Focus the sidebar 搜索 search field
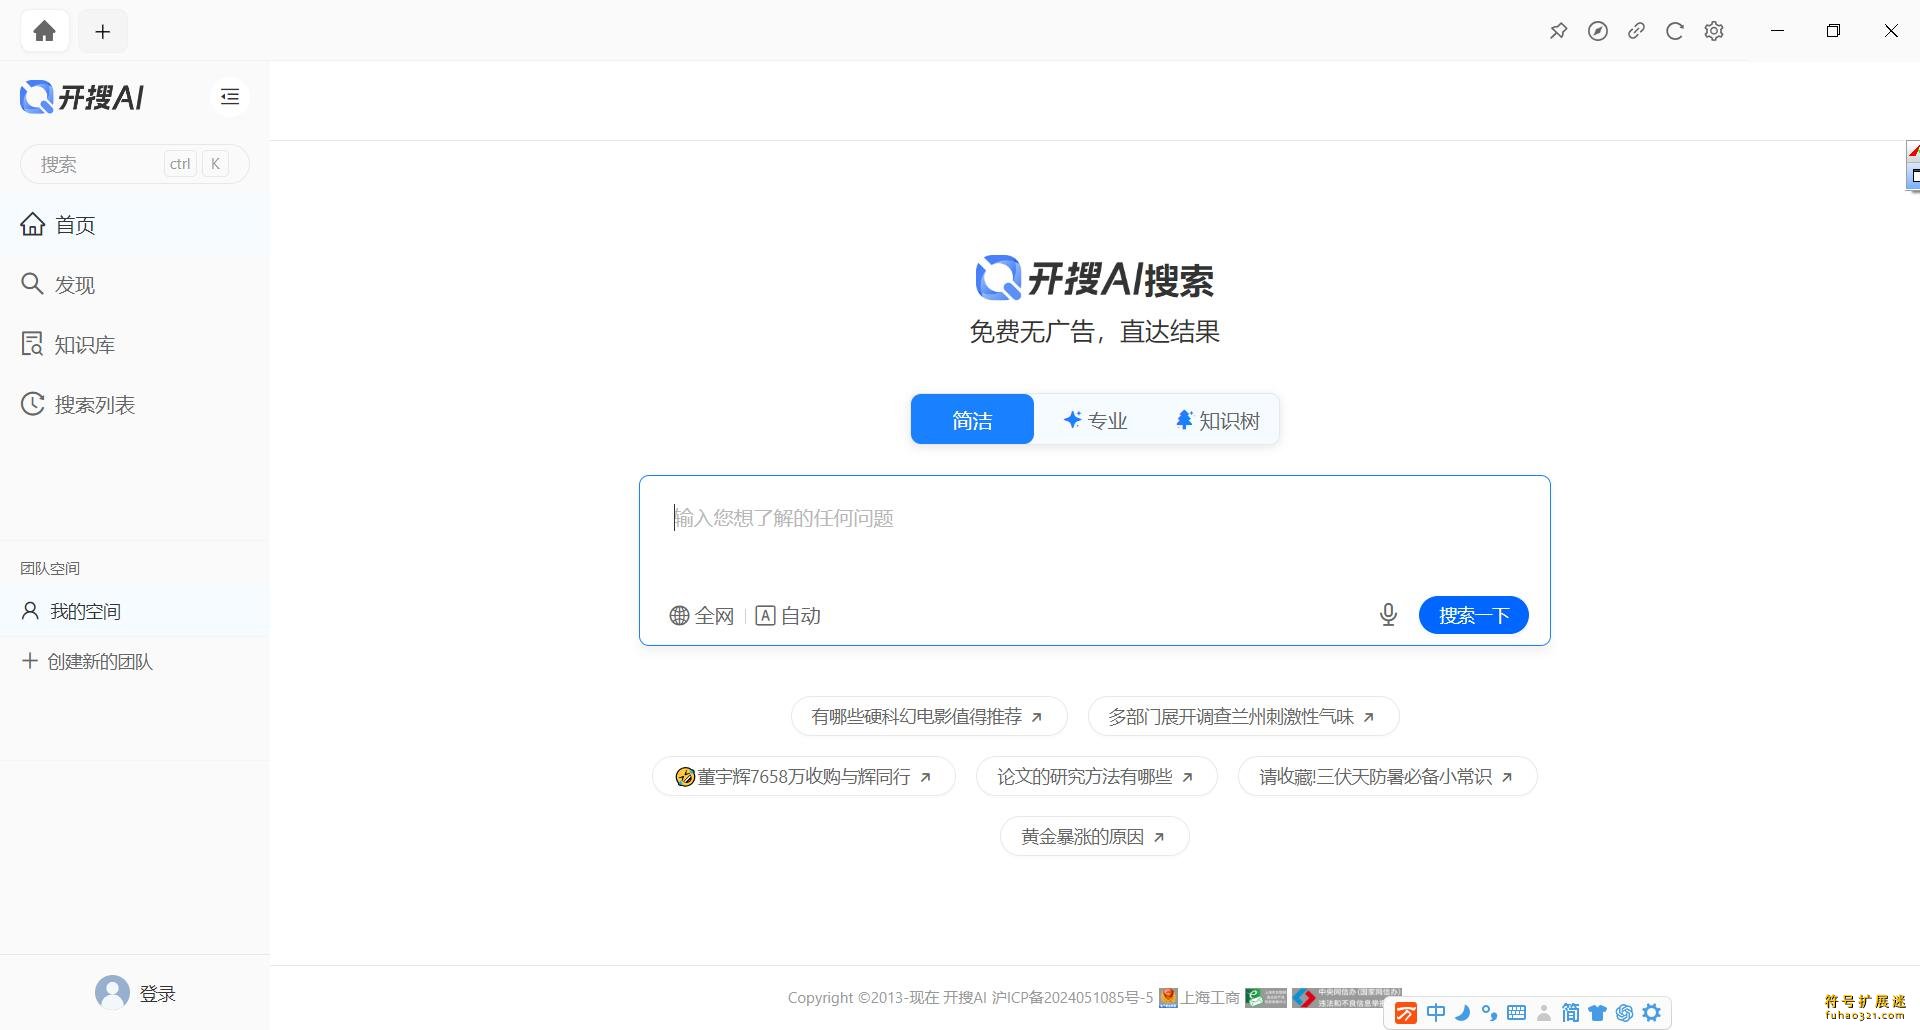Screen dimensions: 1920x1030 [x=134, y=164]
